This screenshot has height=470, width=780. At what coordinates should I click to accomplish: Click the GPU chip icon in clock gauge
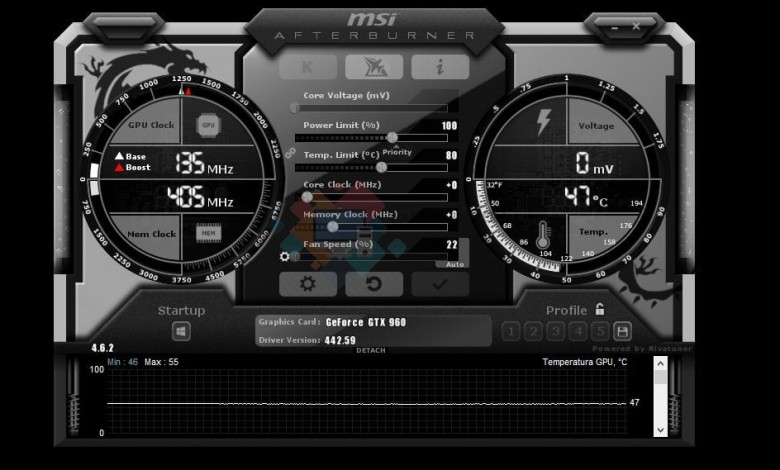208,125
